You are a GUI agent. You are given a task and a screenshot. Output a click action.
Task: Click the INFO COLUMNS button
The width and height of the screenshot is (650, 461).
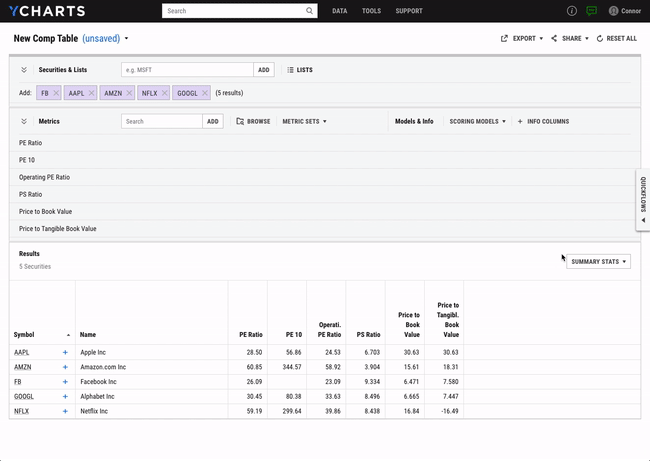coord(543,121)
